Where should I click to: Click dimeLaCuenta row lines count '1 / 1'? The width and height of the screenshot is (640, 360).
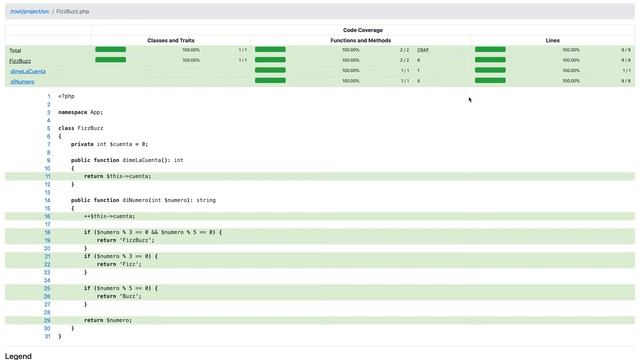(x=627, y=71)
